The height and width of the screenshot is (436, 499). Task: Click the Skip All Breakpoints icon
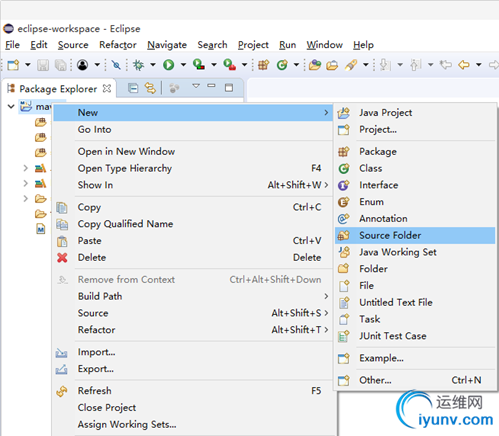[x=116, y=65]
